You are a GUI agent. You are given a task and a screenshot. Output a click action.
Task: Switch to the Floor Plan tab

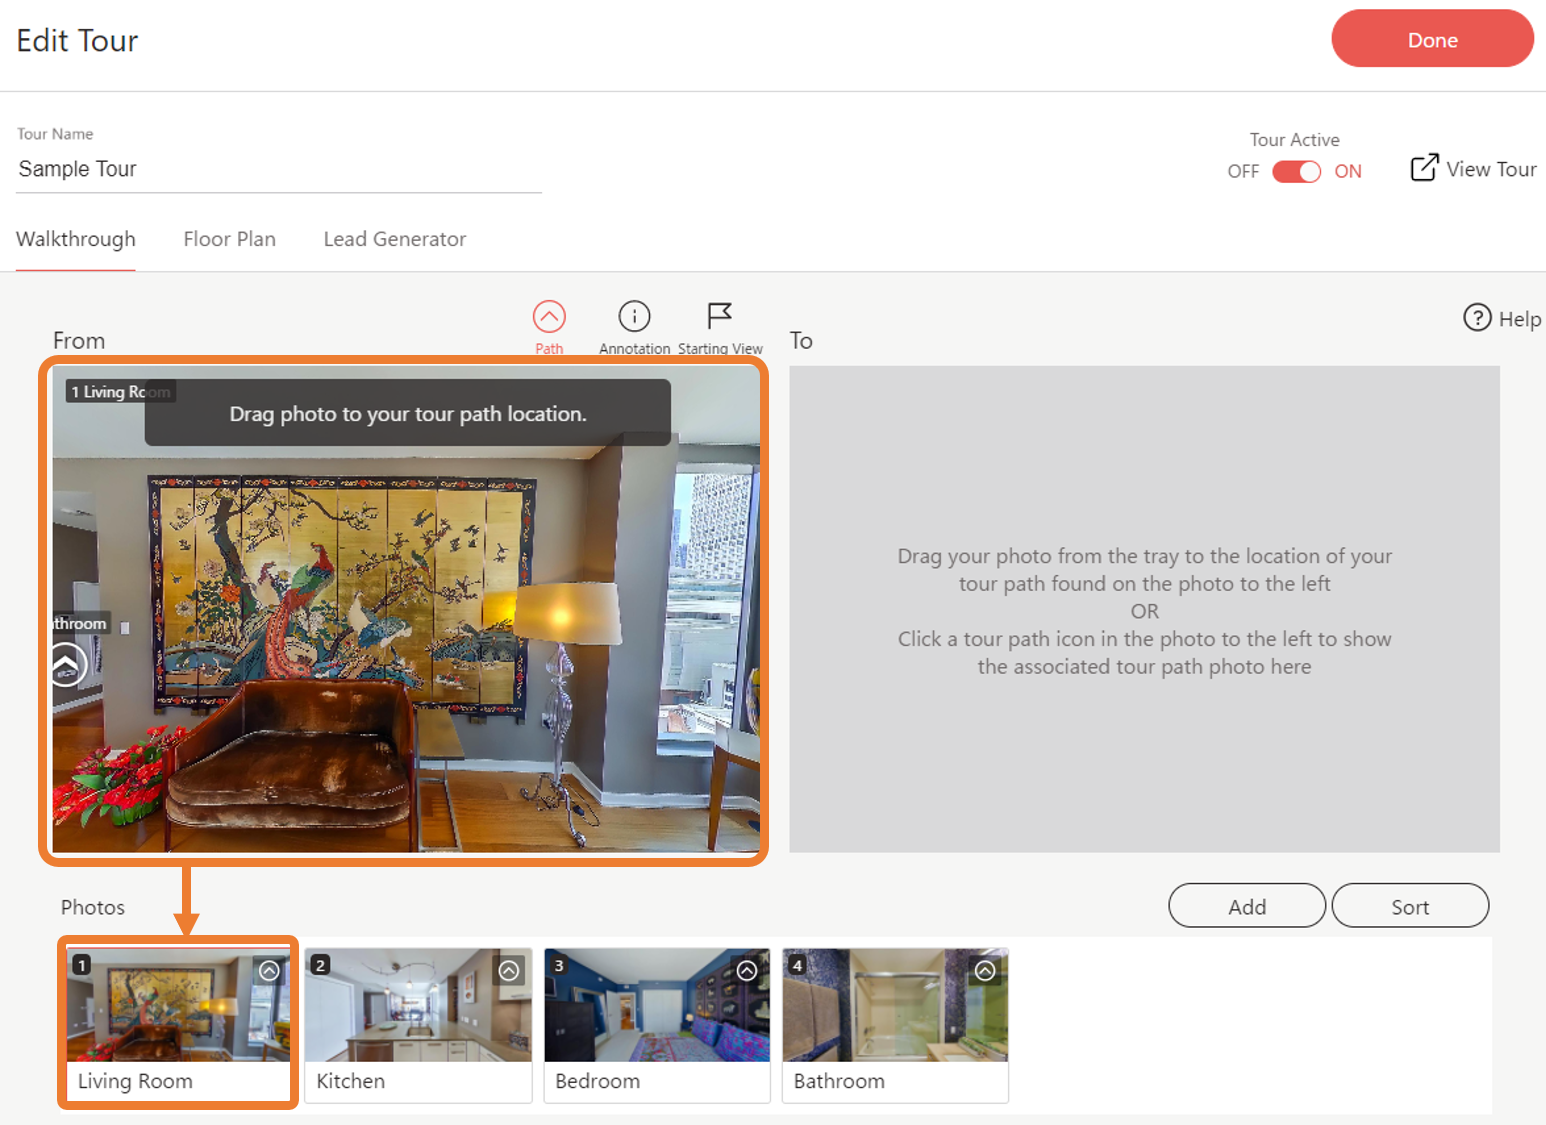229,239
